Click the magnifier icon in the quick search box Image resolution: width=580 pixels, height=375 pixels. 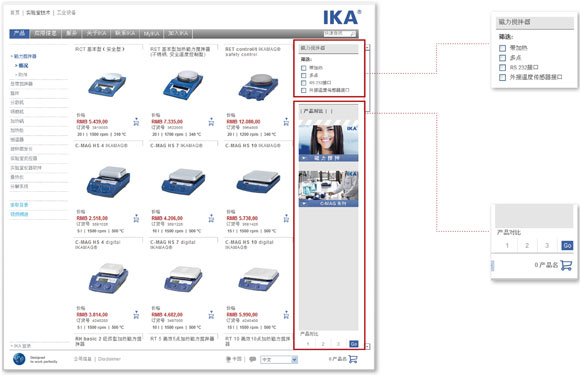[x=353, y=34]
